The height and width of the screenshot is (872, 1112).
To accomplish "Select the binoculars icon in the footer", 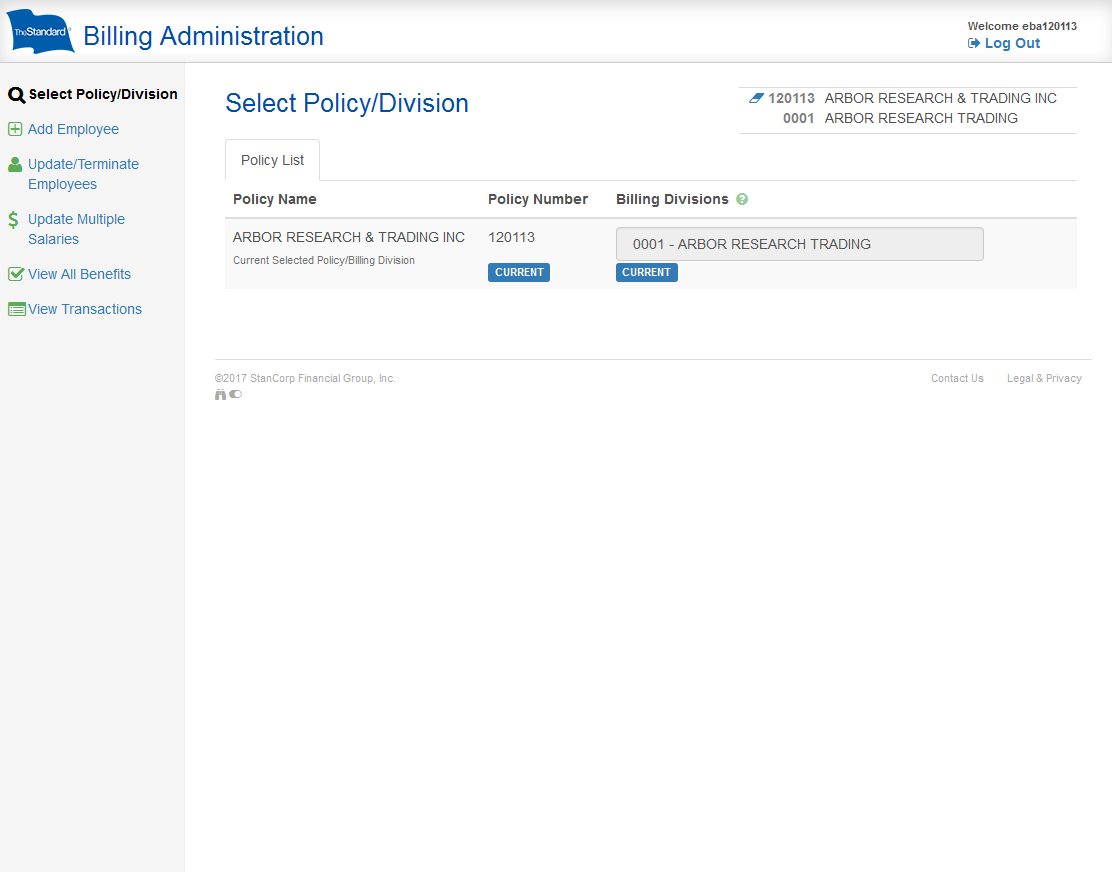I will pyautogui.click(x=220, y=394).
